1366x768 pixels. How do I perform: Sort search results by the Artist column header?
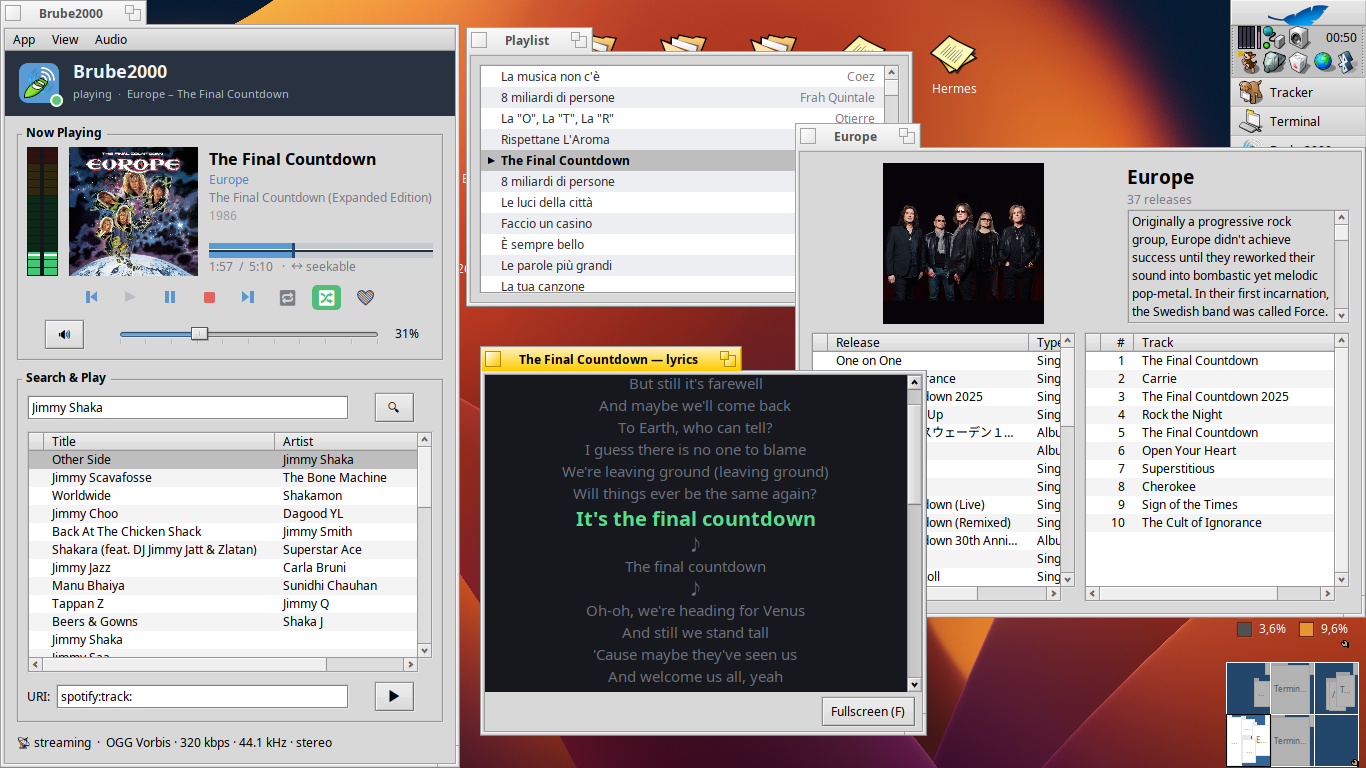(x=344, y=441)
